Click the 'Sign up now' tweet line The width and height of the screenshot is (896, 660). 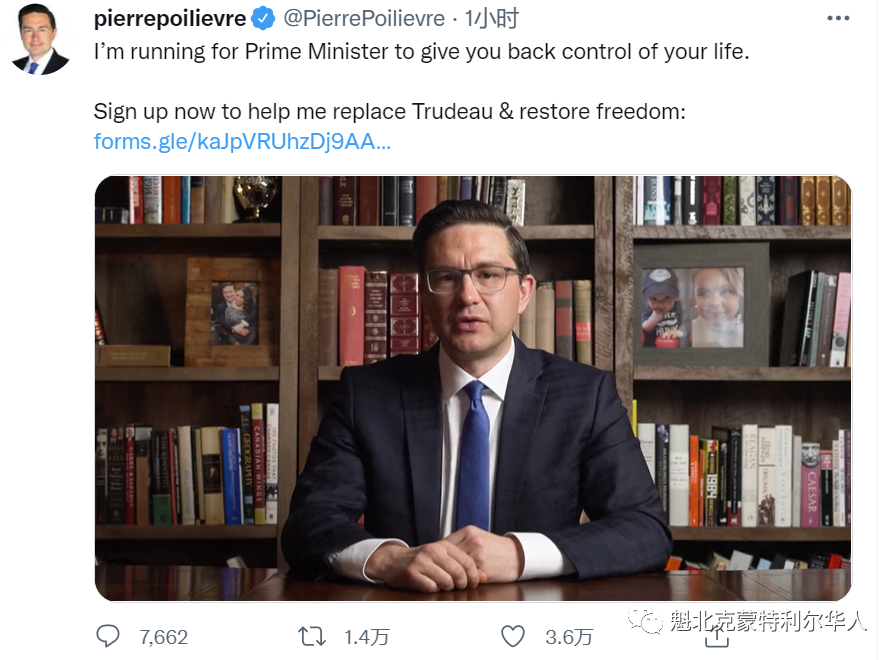coord(389,111)
